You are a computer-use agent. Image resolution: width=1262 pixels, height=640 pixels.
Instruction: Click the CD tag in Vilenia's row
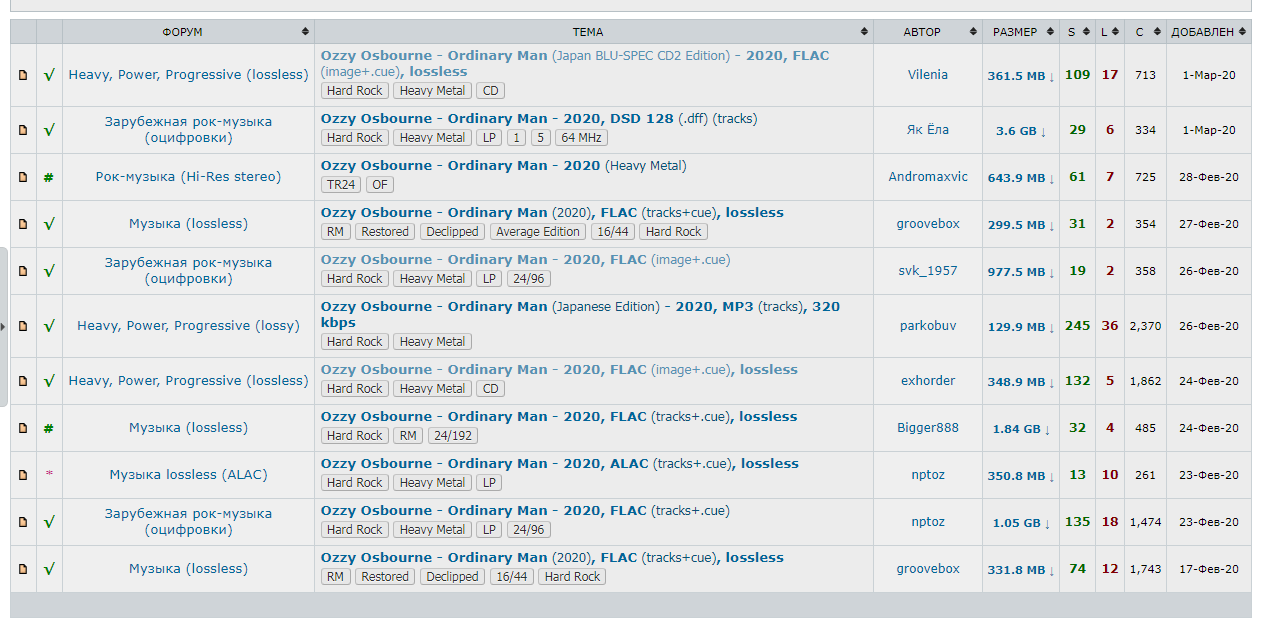[x=490, y=91]
